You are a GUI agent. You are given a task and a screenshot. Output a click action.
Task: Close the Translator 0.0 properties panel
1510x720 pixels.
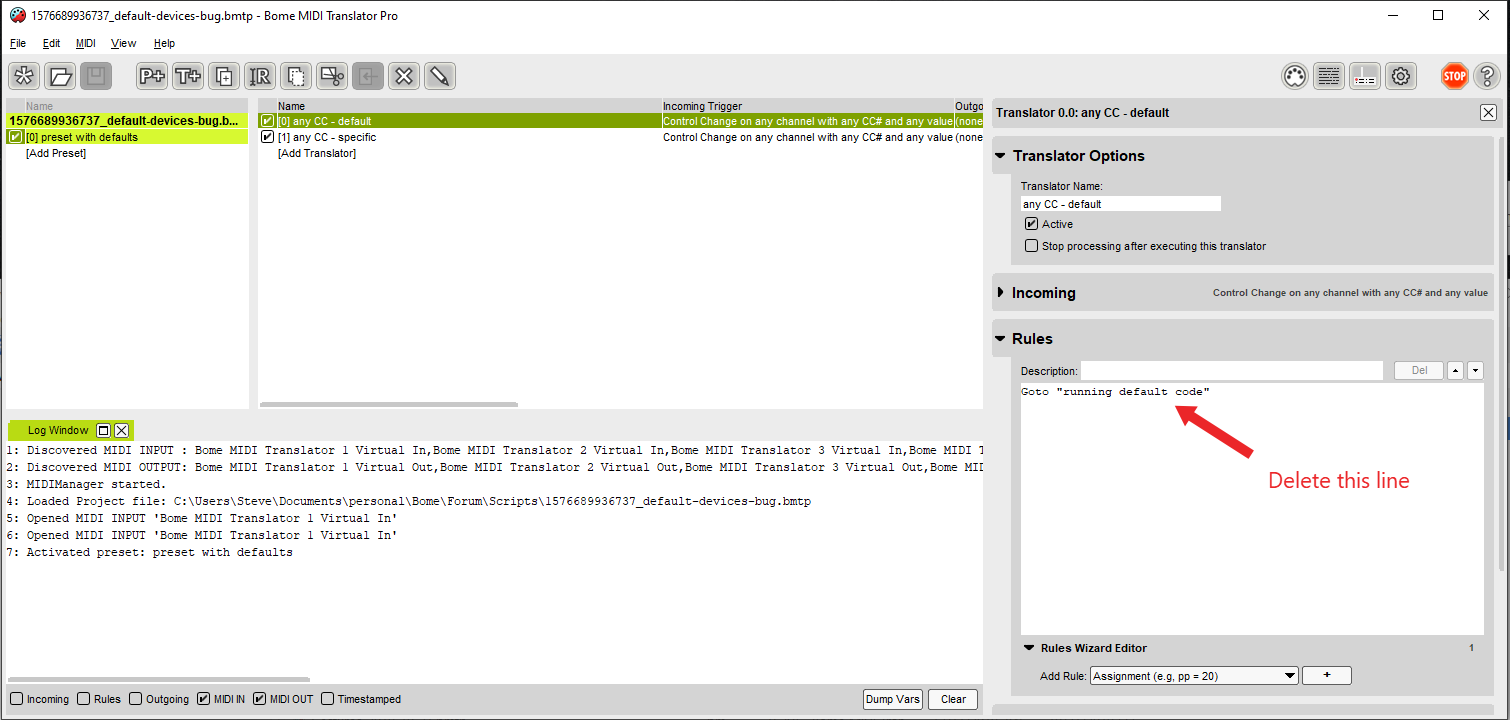[x=1488, y=113]
